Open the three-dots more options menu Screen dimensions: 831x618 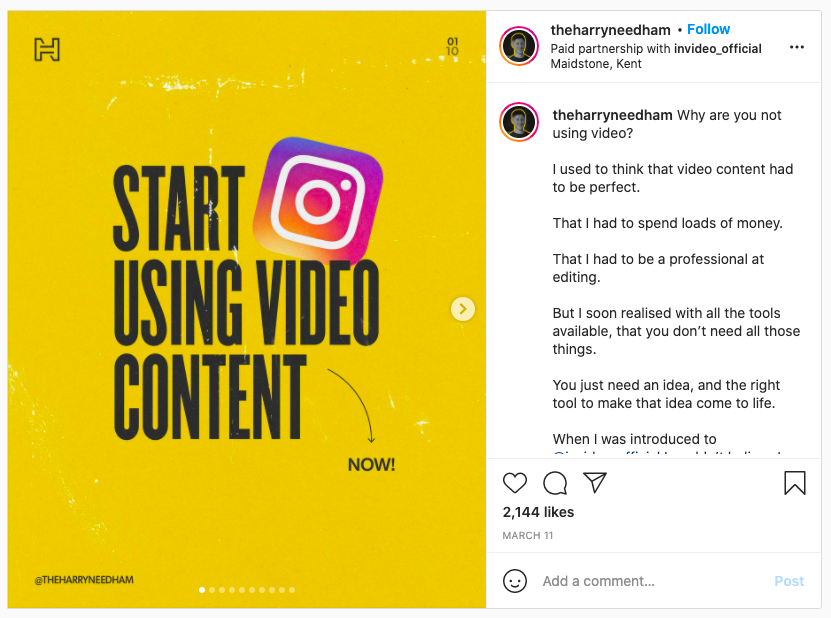797,47
